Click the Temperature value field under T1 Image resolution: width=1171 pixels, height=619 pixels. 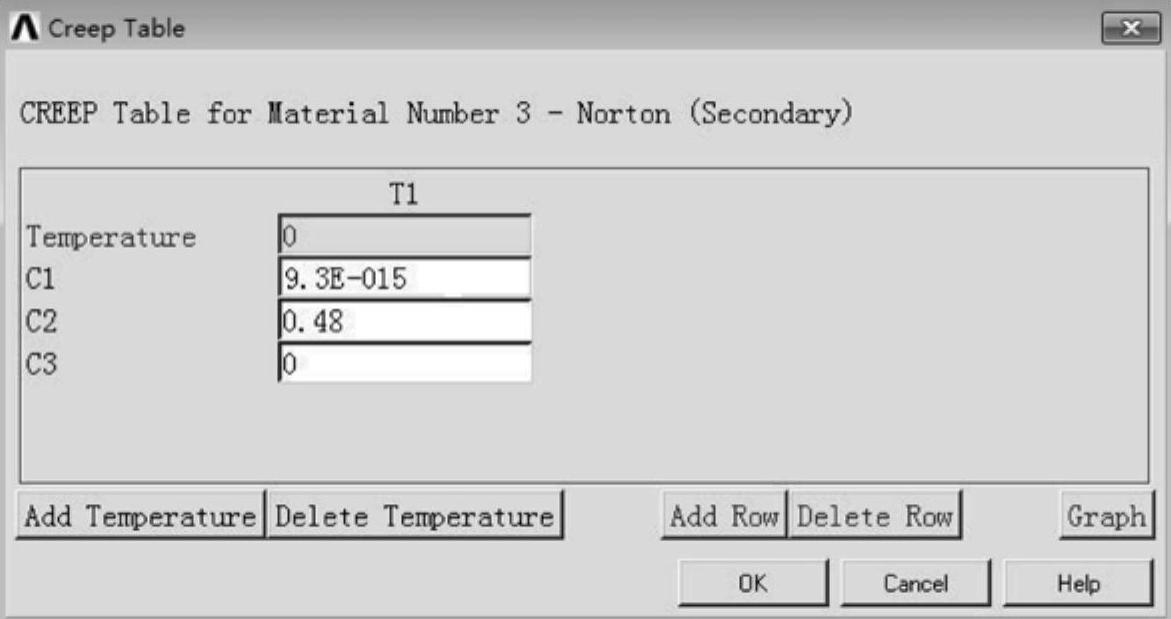[x=404, y=237]
